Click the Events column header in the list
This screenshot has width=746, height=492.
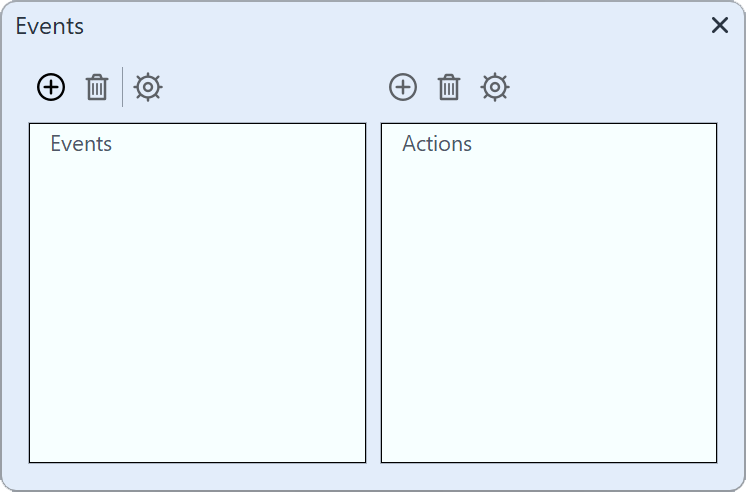pyautogui.click(x=81, y=144)
